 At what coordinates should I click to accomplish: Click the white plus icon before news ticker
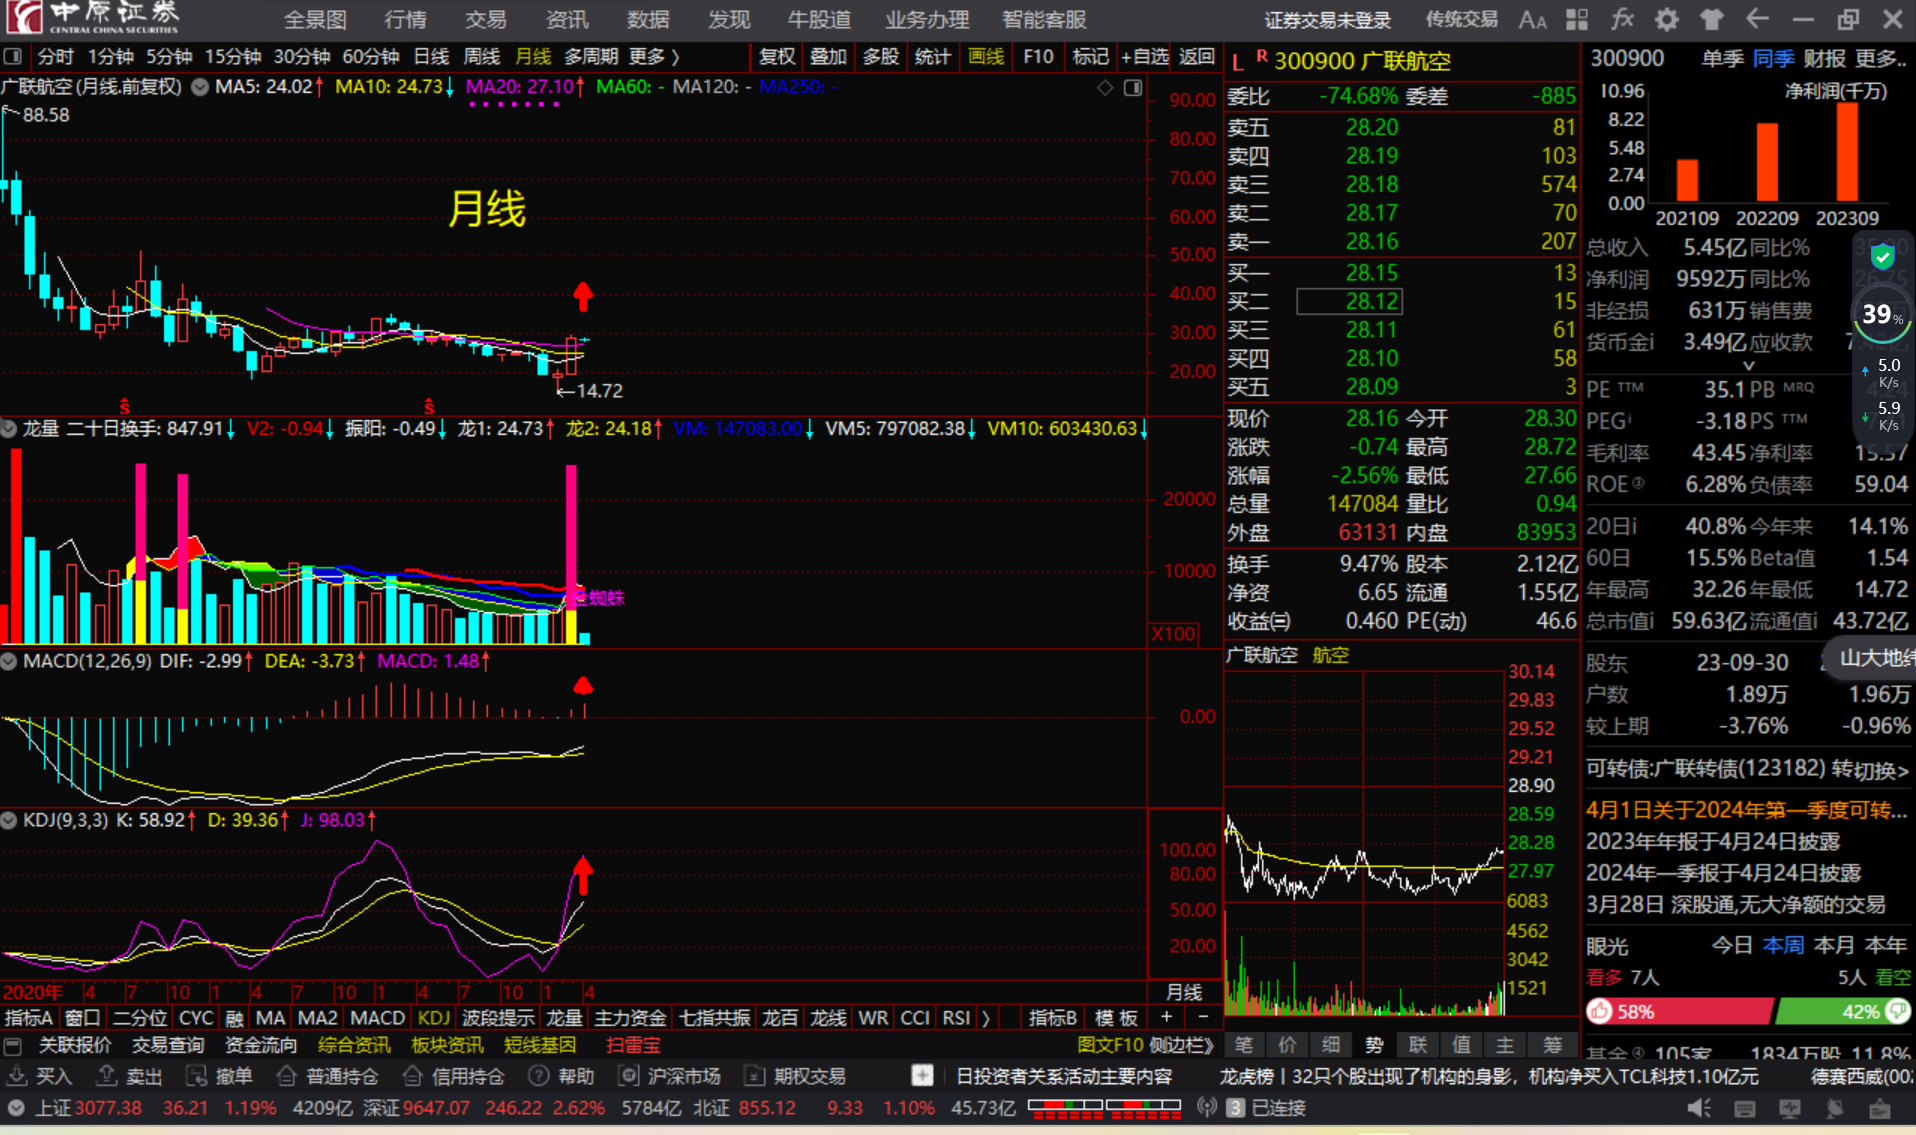tap(922, 1075)
